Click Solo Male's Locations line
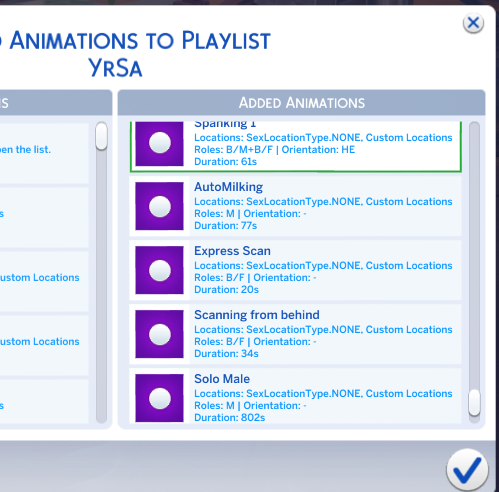Screen dimensions: 499x492 323,394
